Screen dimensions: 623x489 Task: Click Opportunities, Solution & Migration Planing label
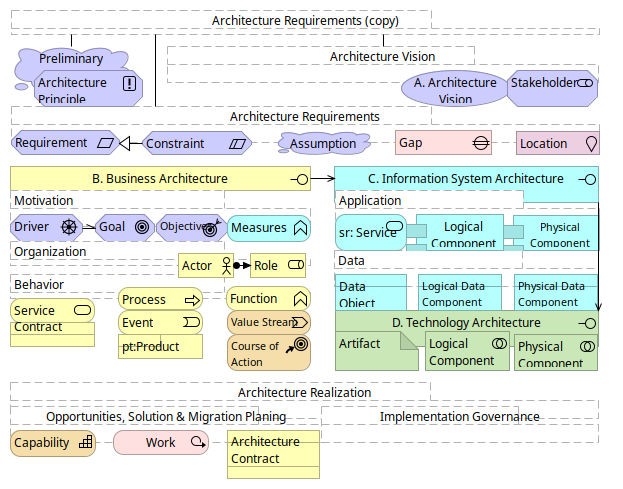click(x=166, y=417)
